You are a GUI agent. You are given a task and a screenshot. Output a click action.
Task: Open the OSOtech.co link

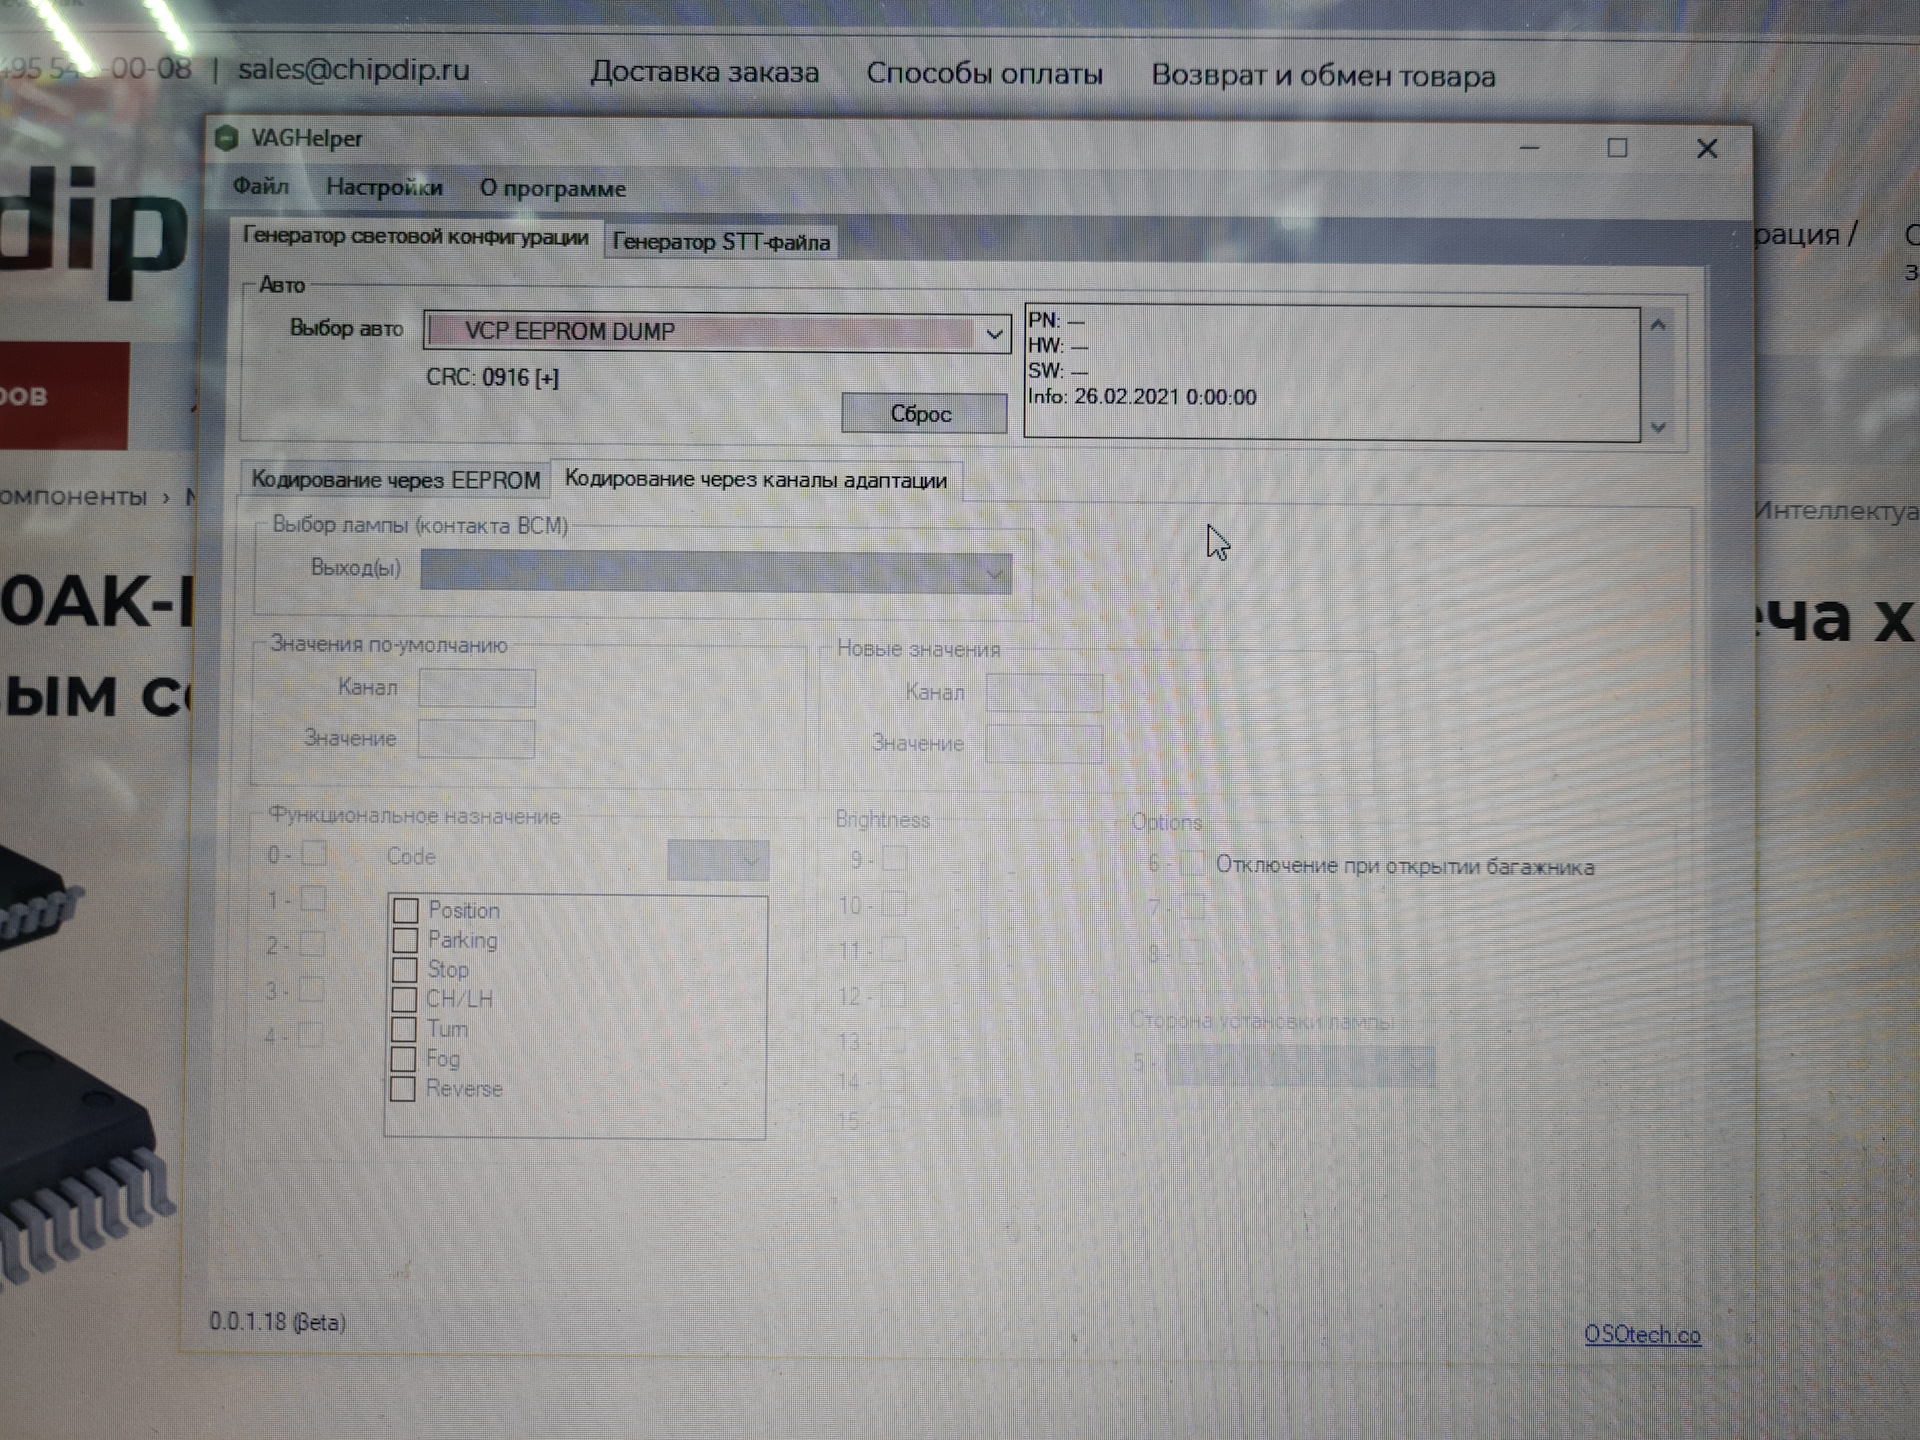coord(1641,1334)
